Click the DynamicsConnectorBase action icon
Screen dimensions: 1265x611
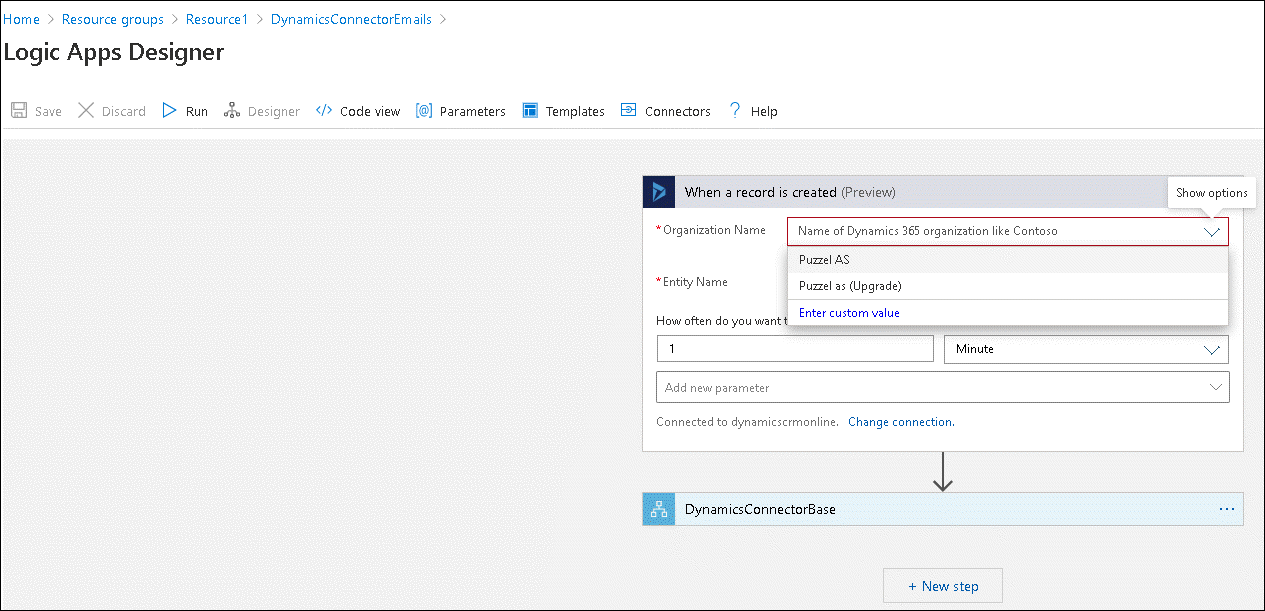tap(659, 509)
